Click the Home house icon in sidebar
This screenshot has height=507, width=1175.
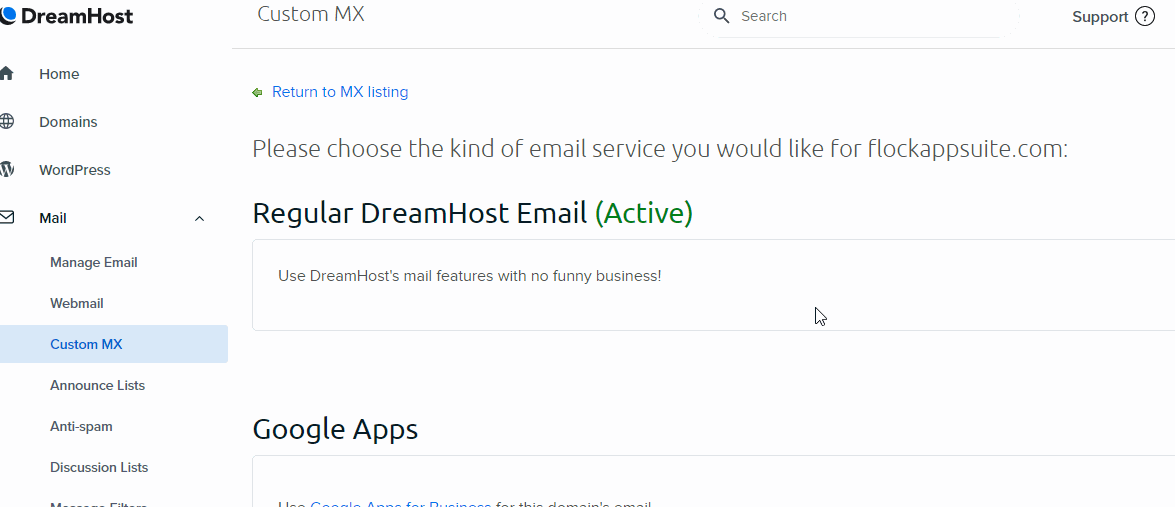6,74
